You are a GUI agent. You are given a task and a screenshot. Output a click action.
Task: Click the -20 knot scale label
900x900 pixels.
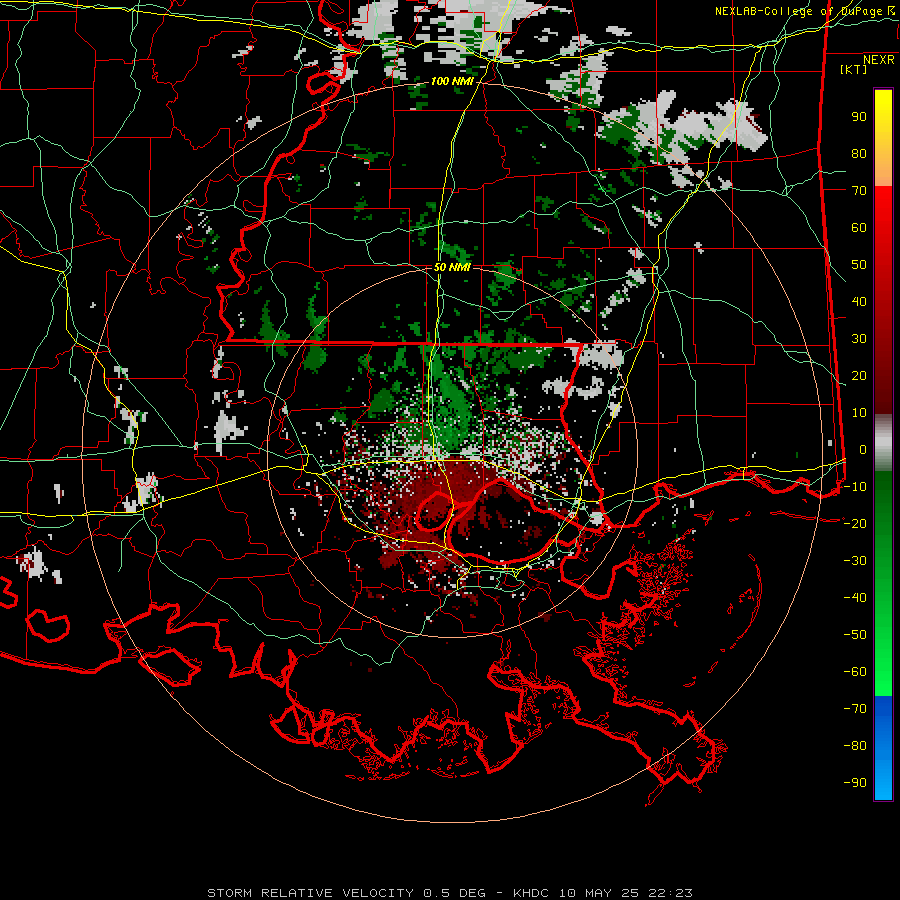point(855,523)
